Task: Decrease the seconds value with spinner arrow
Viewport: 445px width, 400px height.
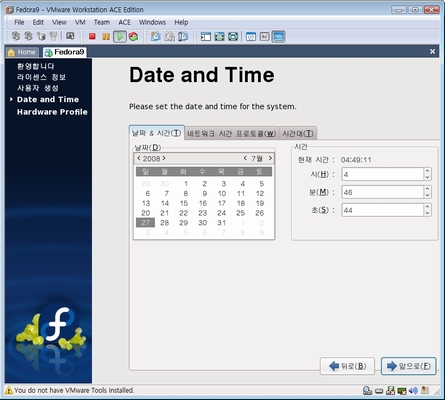Action: click(x=427, y=213)
